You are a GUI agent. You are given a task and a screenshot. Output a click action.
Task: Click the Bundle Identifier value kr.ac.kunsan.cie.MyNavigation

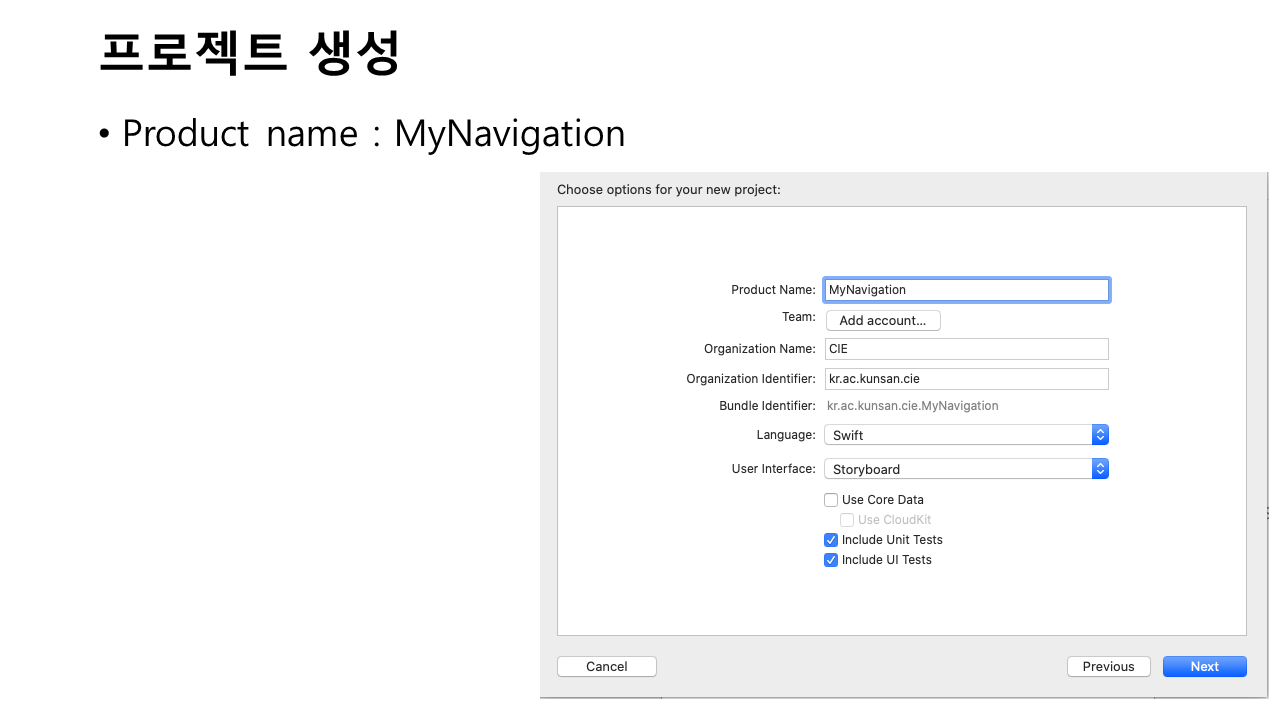pos(912,406)
